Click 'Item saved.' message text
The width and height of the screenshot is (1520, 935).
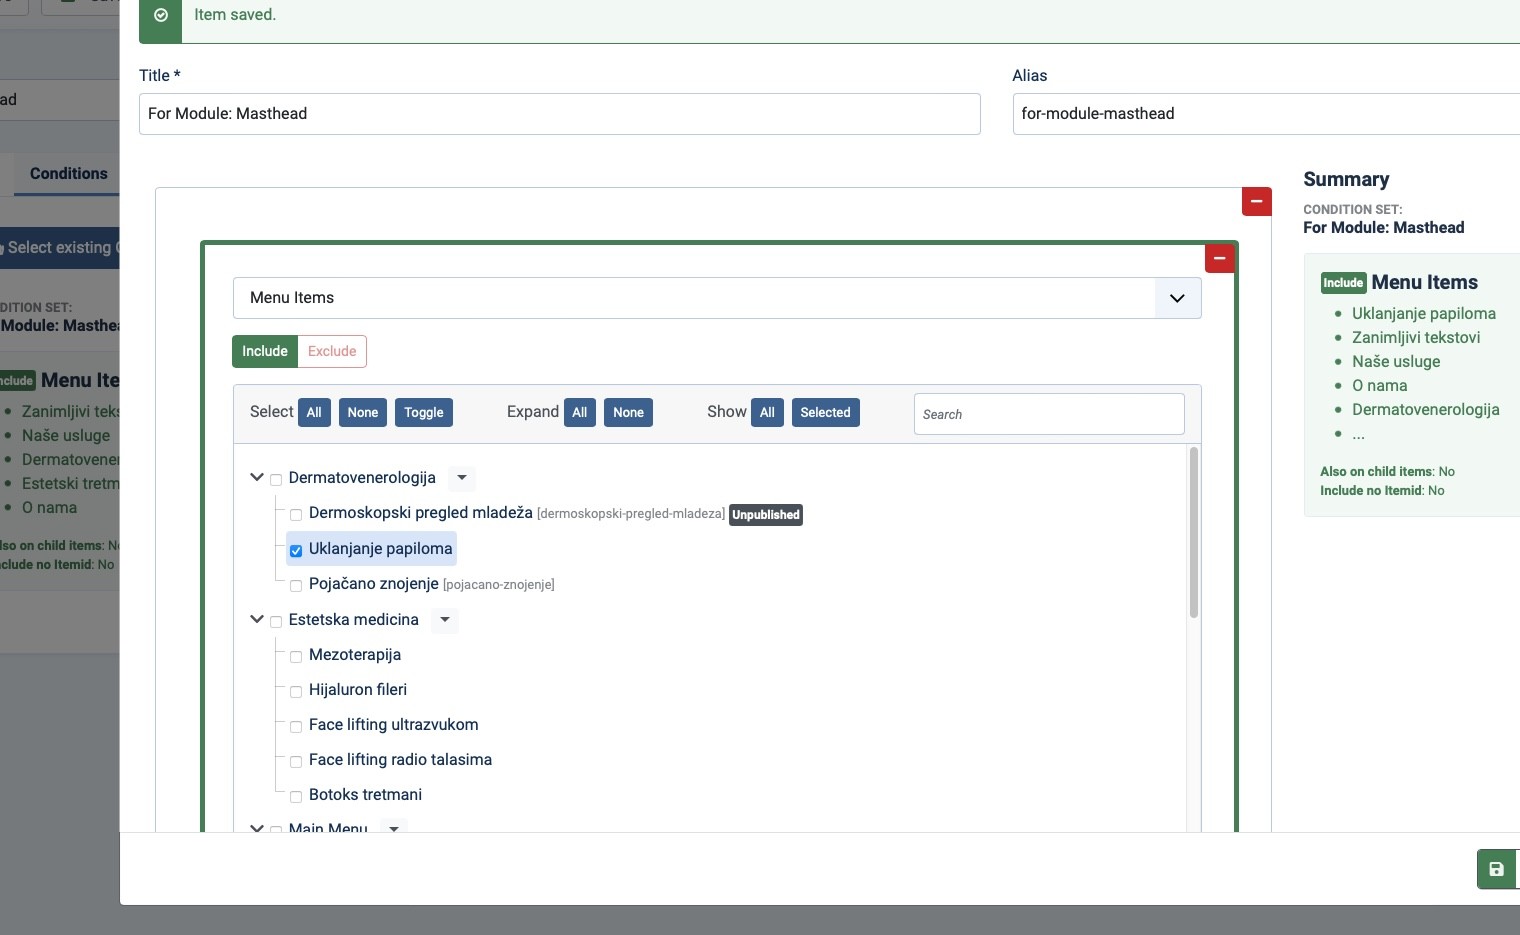(x=235, y=15)
